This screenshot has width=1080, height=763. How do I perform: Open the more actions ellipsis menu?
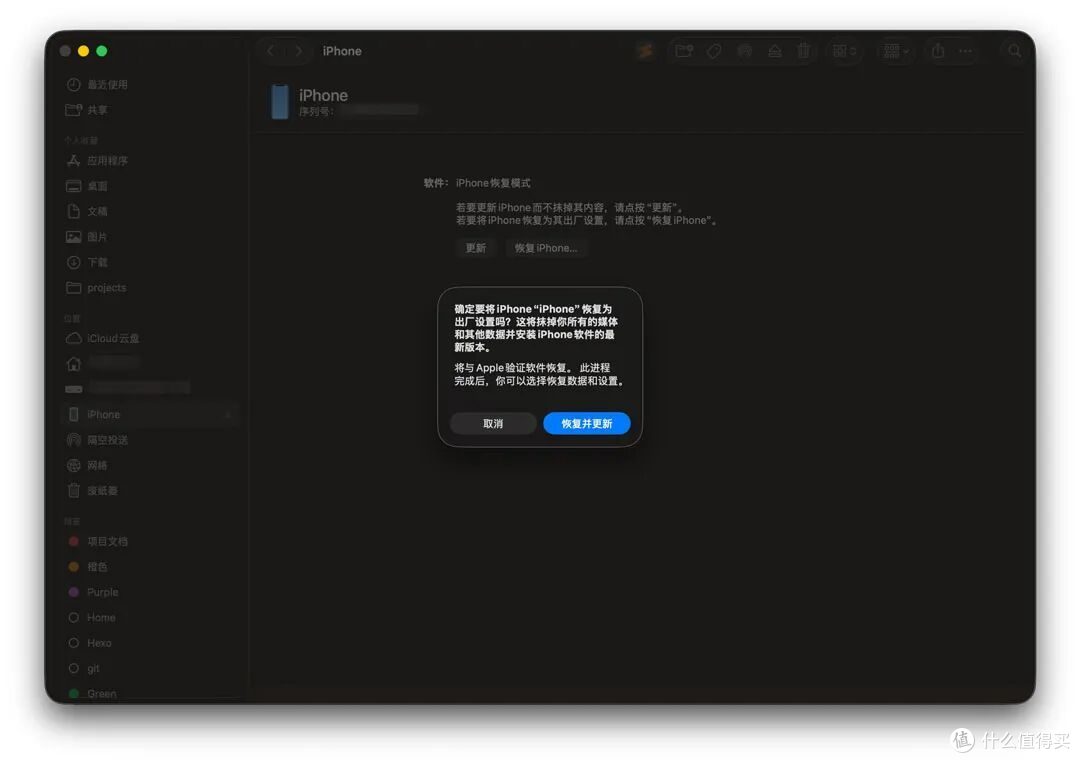pos(966,51)
